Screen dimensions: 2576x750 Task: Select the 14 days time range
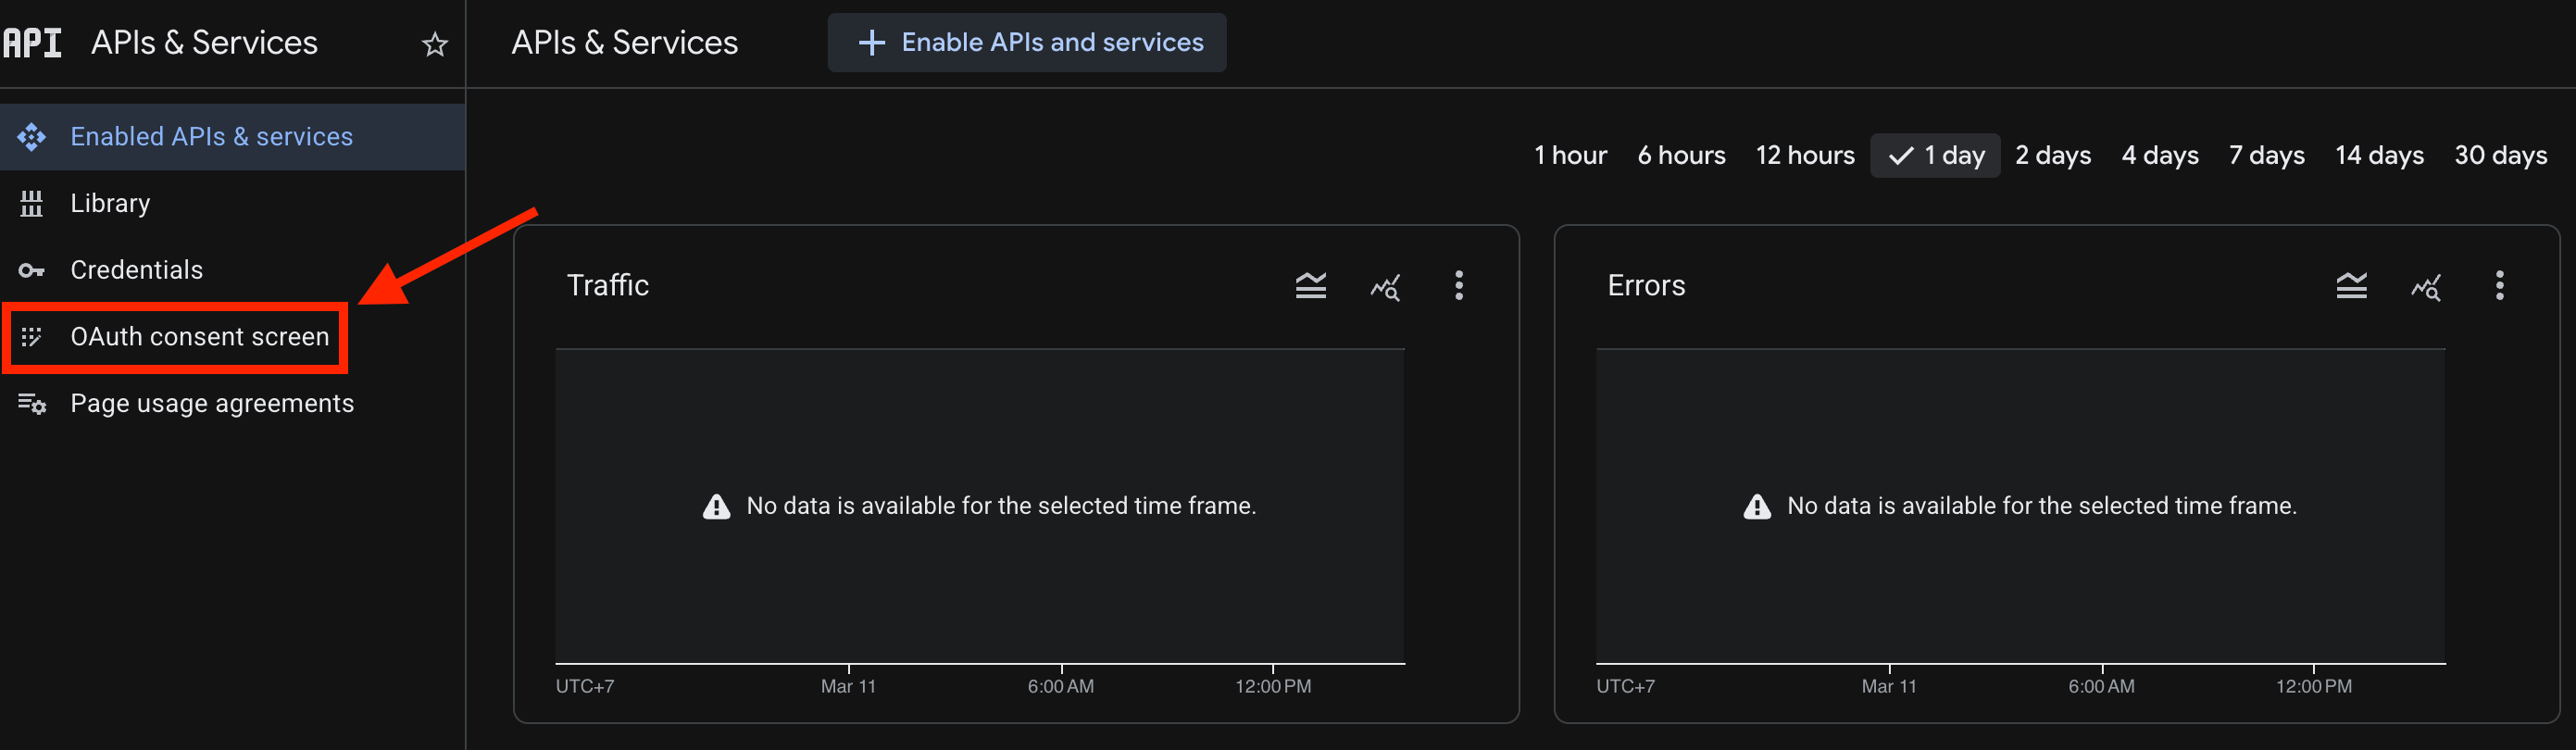[x=2379, y=156]
